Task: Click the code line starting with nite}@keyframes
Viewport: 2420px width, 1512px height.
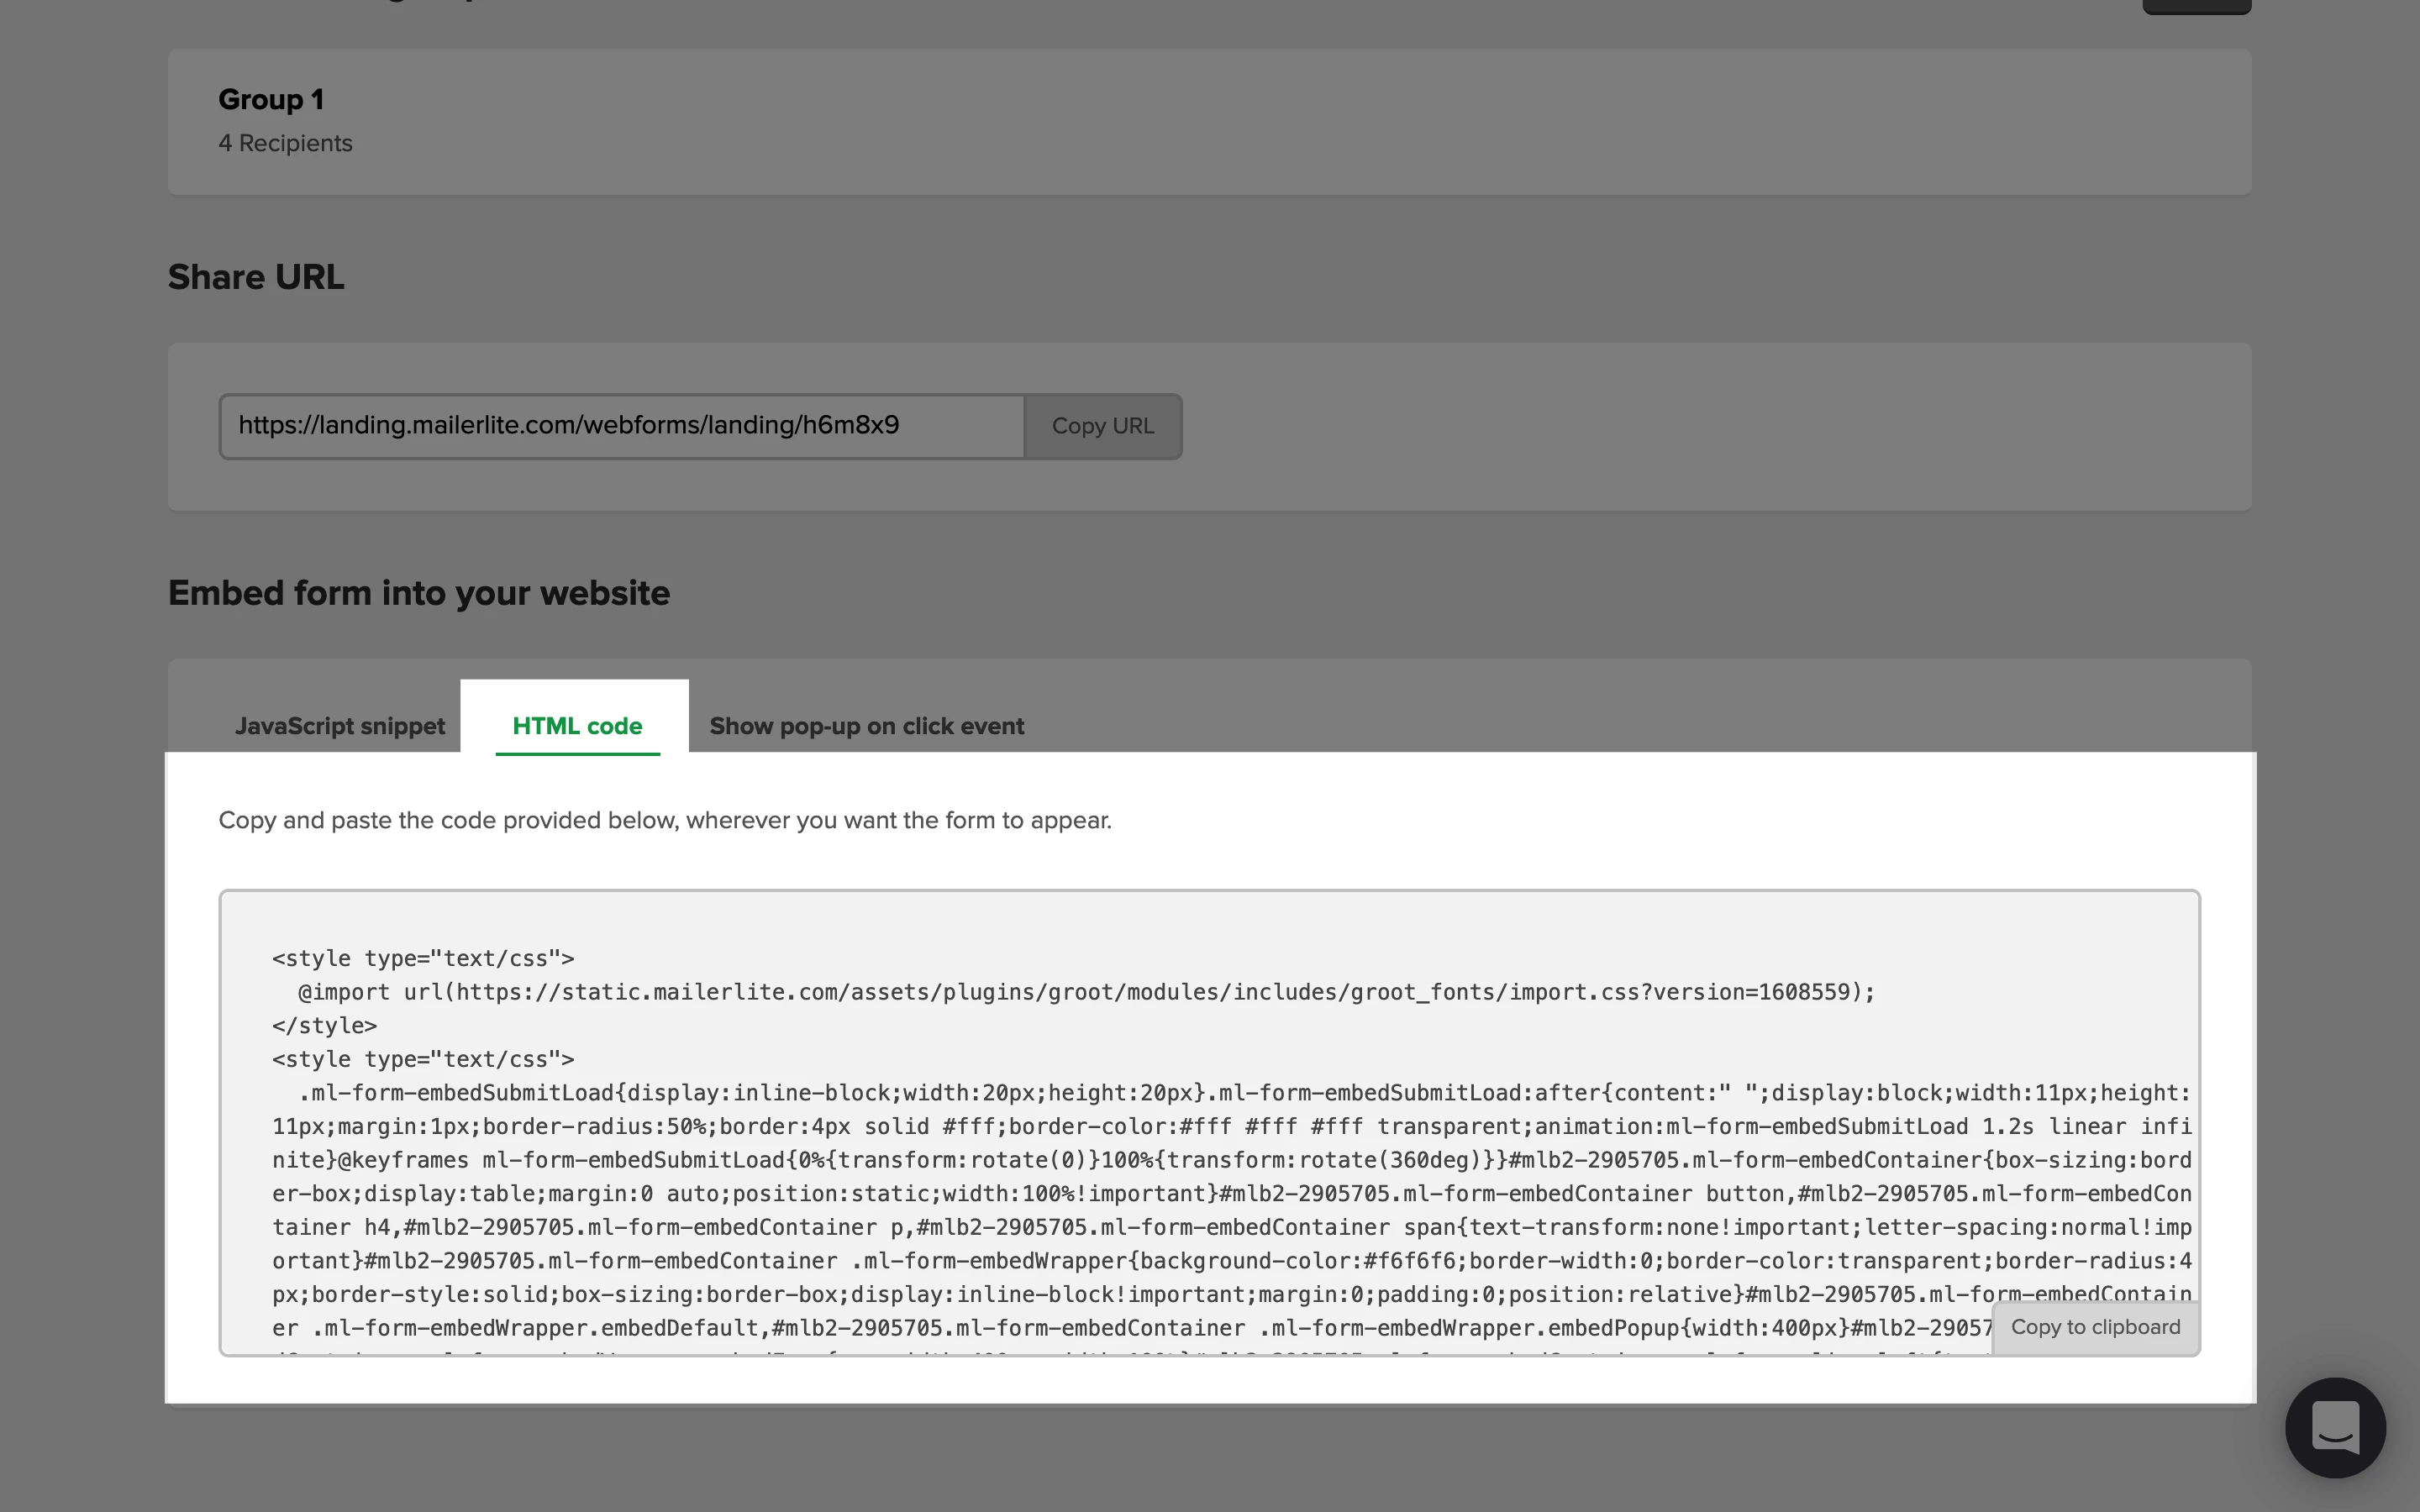Action: [x=1230, y=1160]
